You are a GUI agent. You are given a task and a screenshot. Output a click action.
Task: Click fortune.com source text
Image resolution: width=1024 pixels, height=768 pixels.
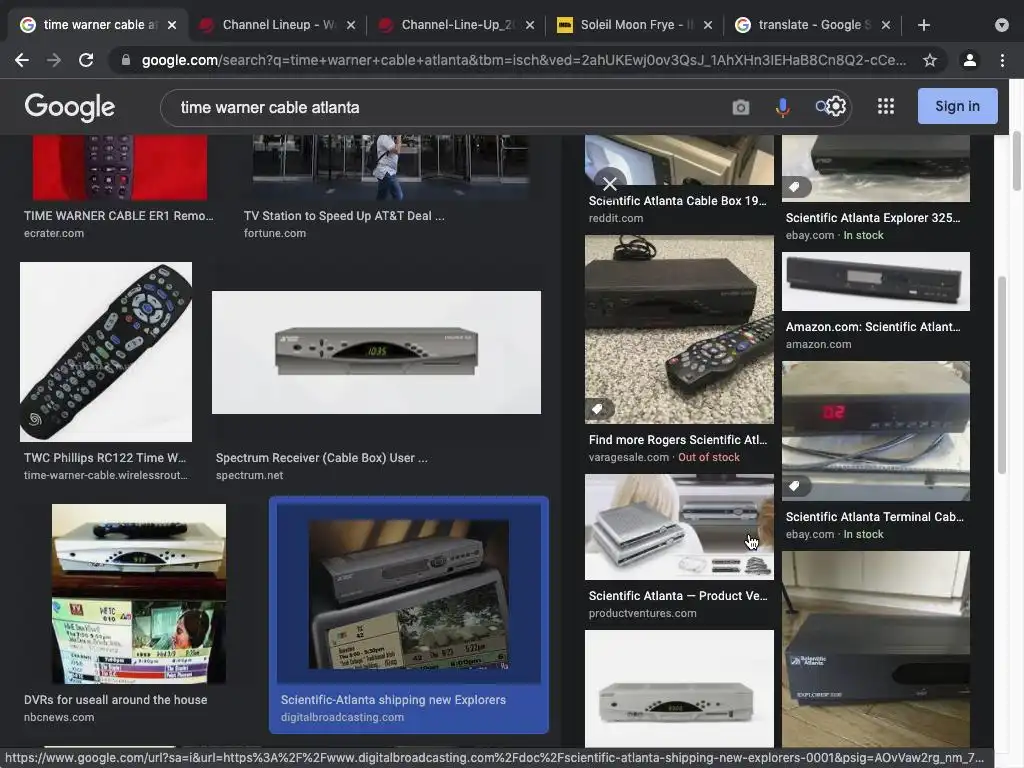[x=274, y=233]
